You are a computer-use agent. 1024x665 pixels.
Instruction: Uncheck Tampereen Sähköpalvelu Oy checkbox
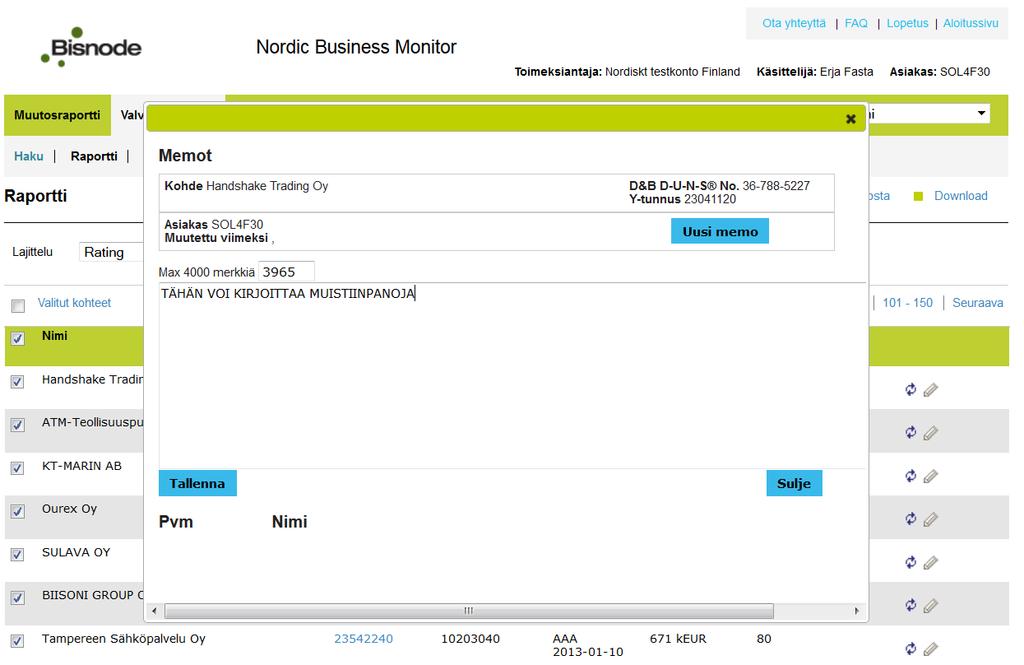coord(18,641)
